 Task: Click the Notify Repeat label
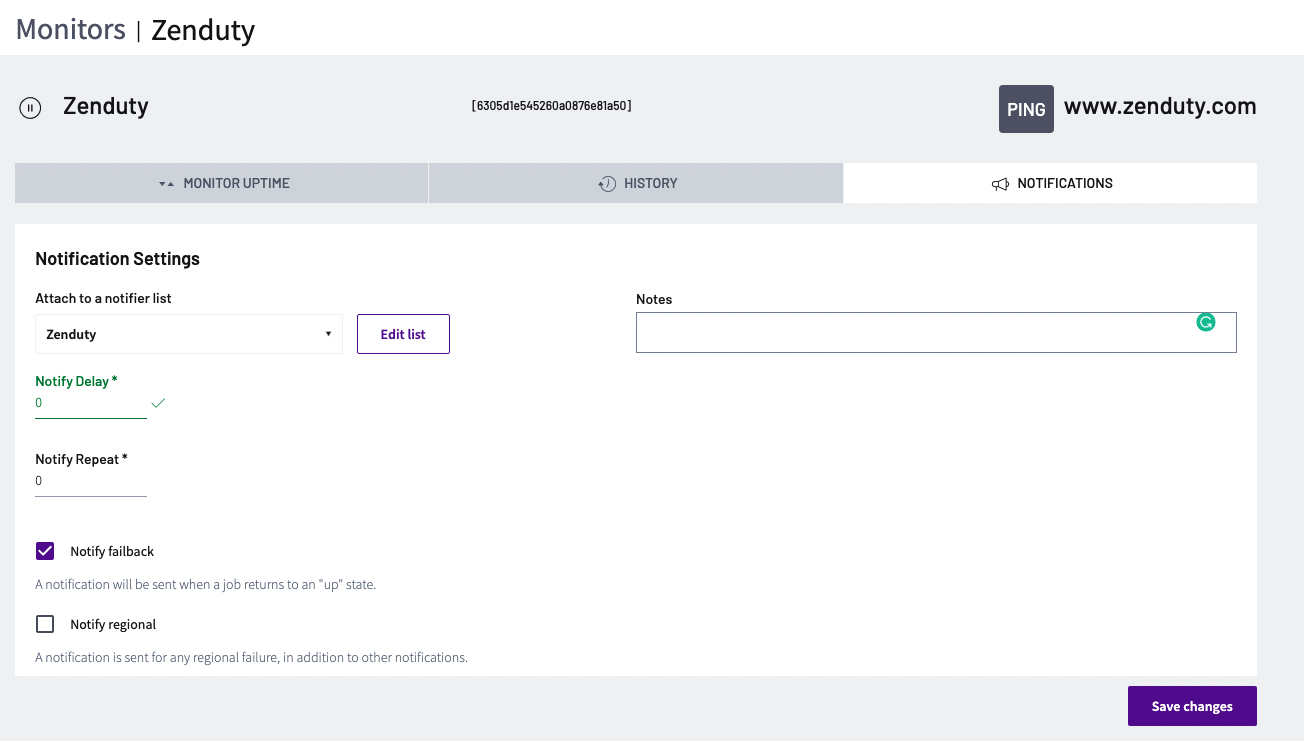(x=81, y=459)
